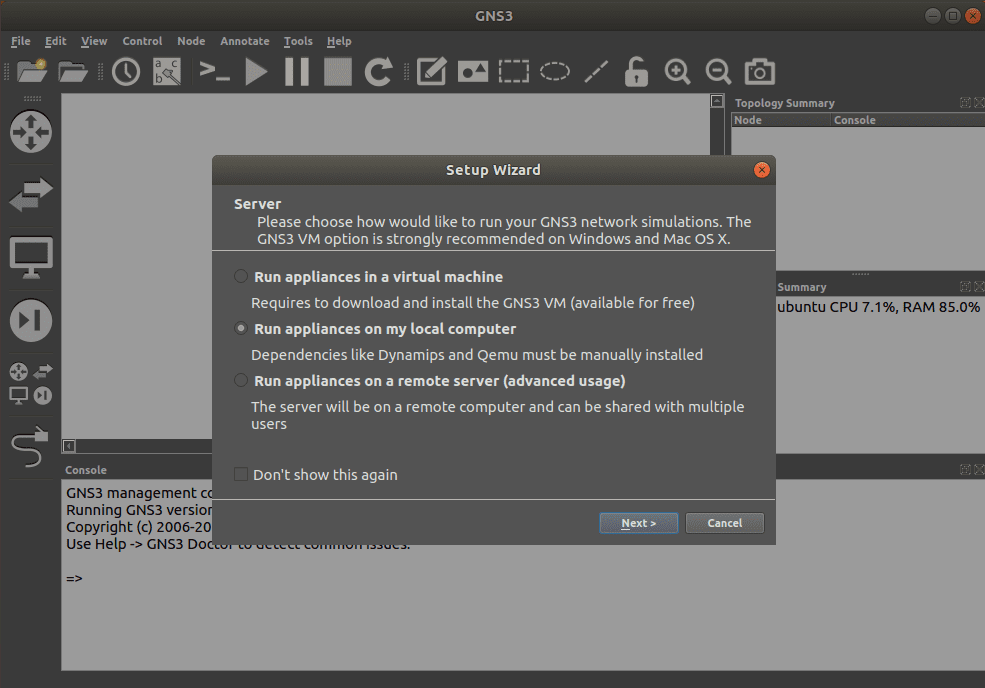Browse switches in the device sidebar
Image resolution: width=985 pixels, height=688 pixels.
pos(31,194)
